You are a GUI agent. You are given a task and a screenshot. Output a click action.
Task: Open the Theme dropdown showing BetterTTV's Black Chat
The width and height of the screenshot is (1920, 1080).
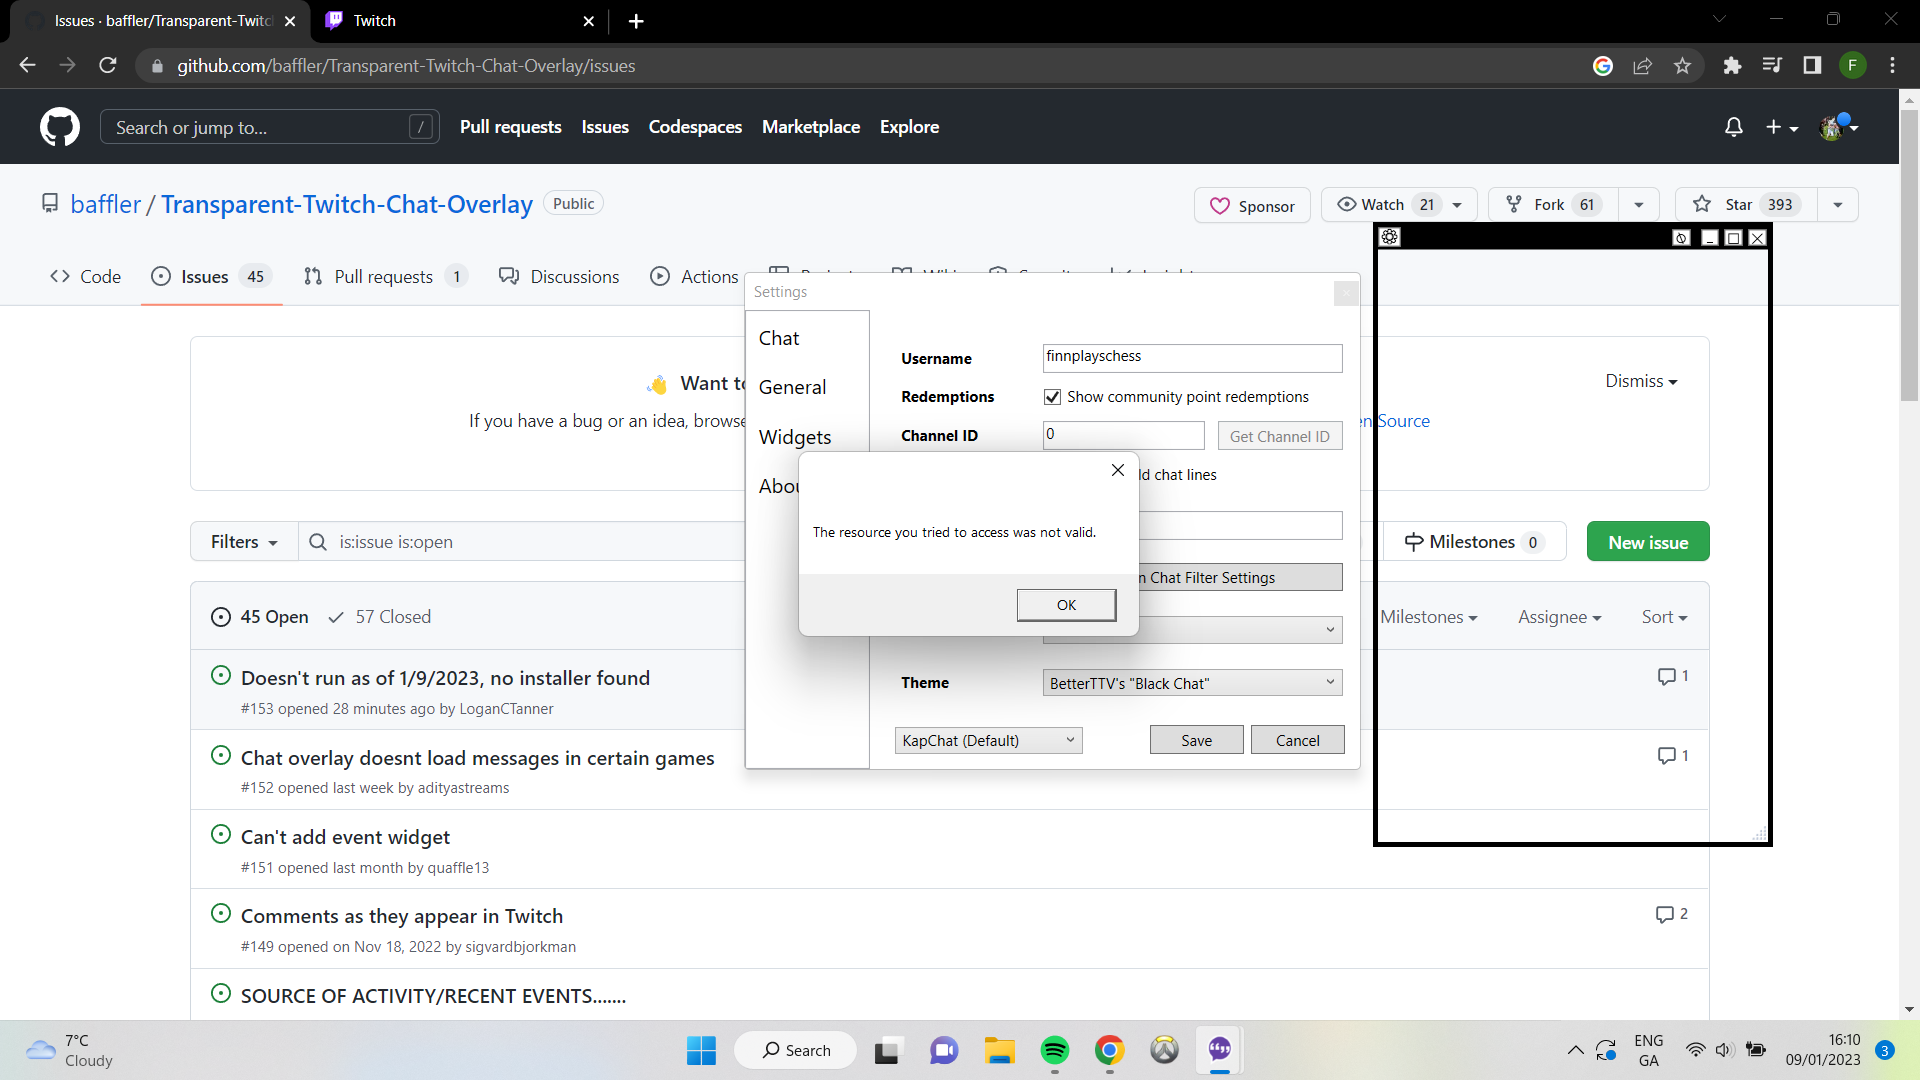(1192, 682)
